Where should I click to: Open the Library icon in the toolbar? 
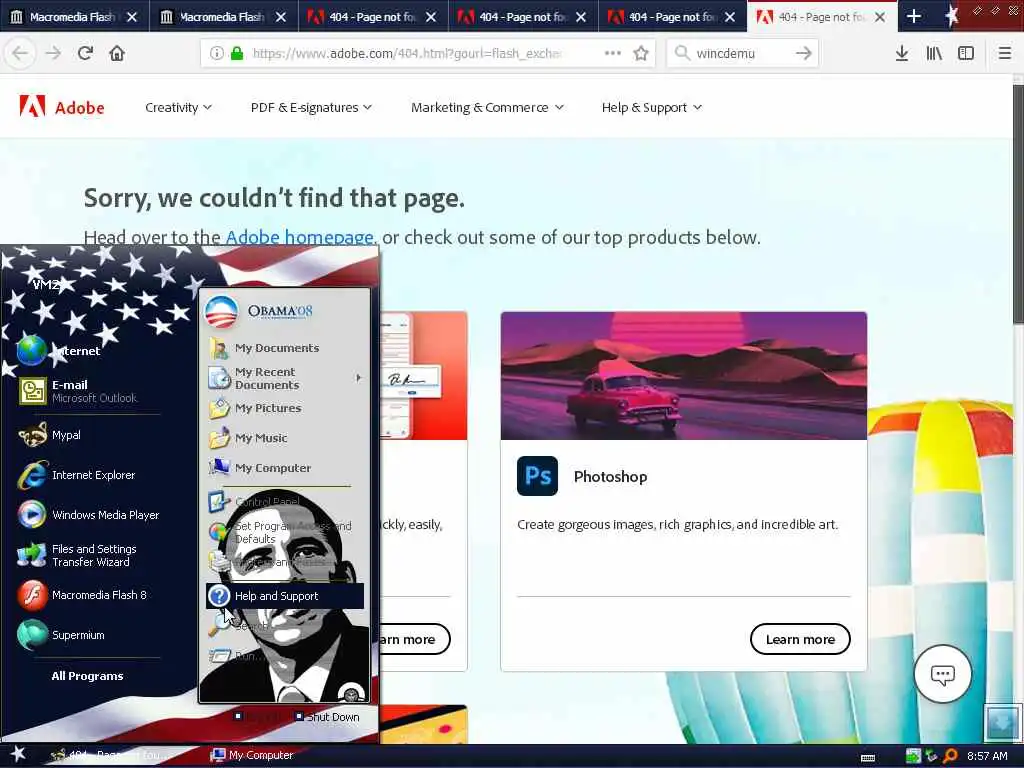(934, 53)
